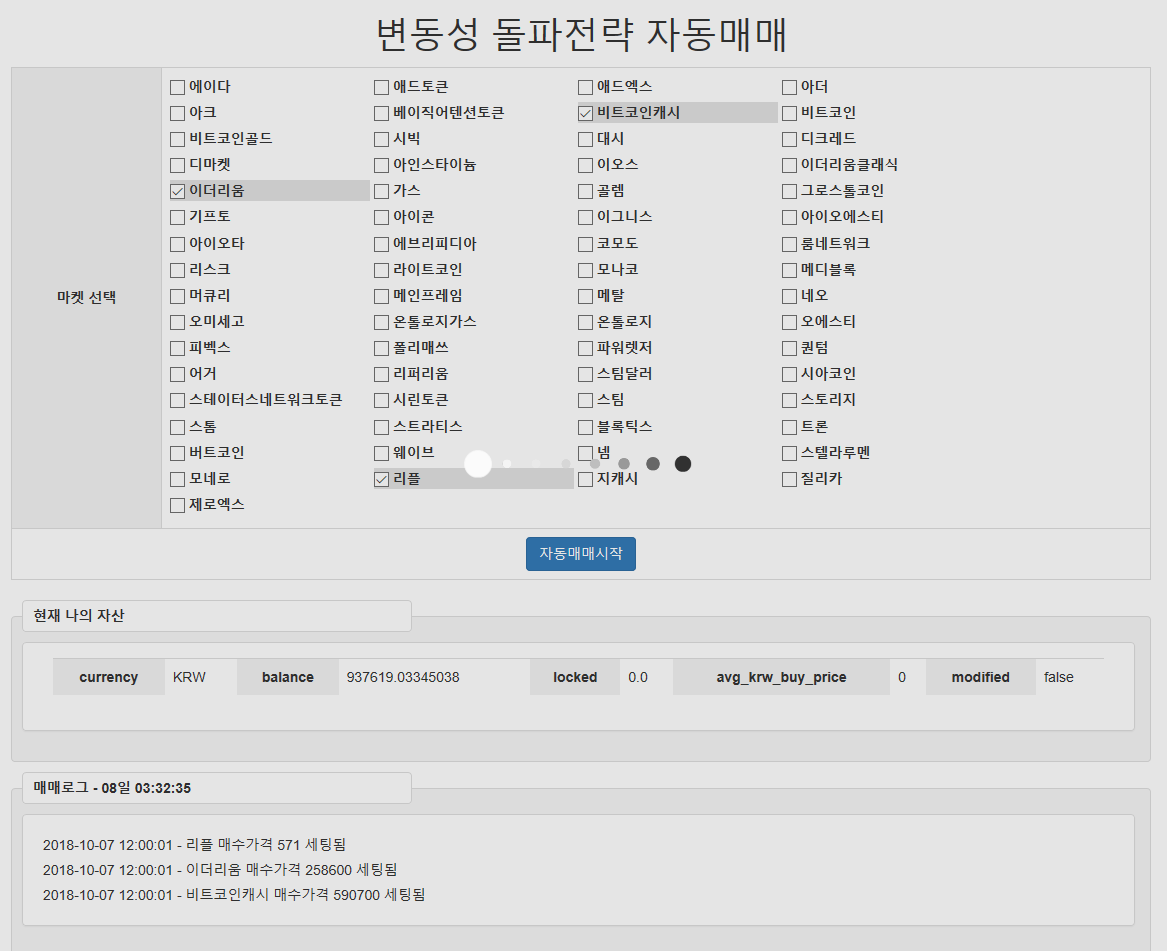Check the 퀀텀 checkbox
The height and width of the screenshot is (951, 1167).
(x=789, y=348)
